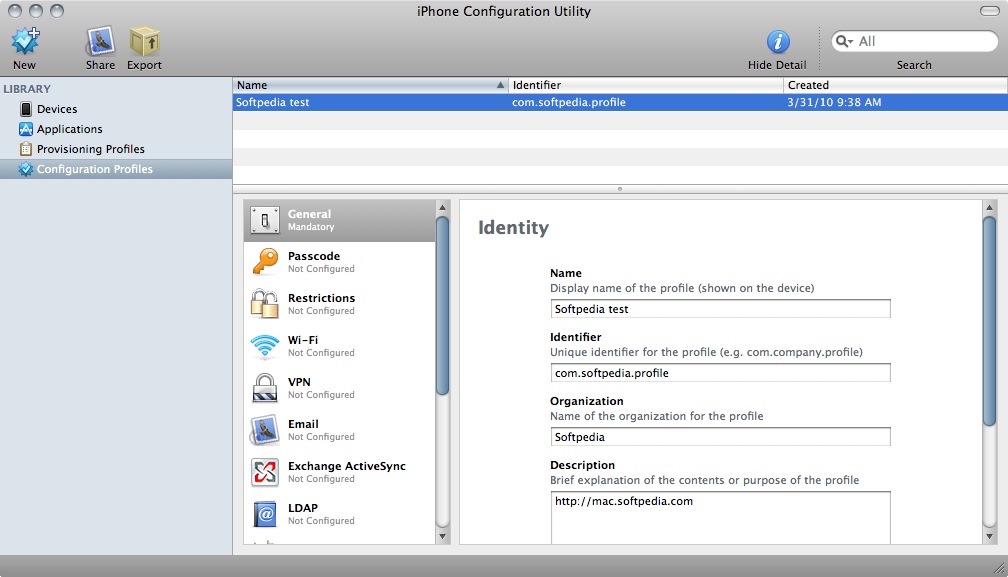1008x577 pixels.
Task: Click the payload list scroll up arrow
Action: (x=442, y=208)
